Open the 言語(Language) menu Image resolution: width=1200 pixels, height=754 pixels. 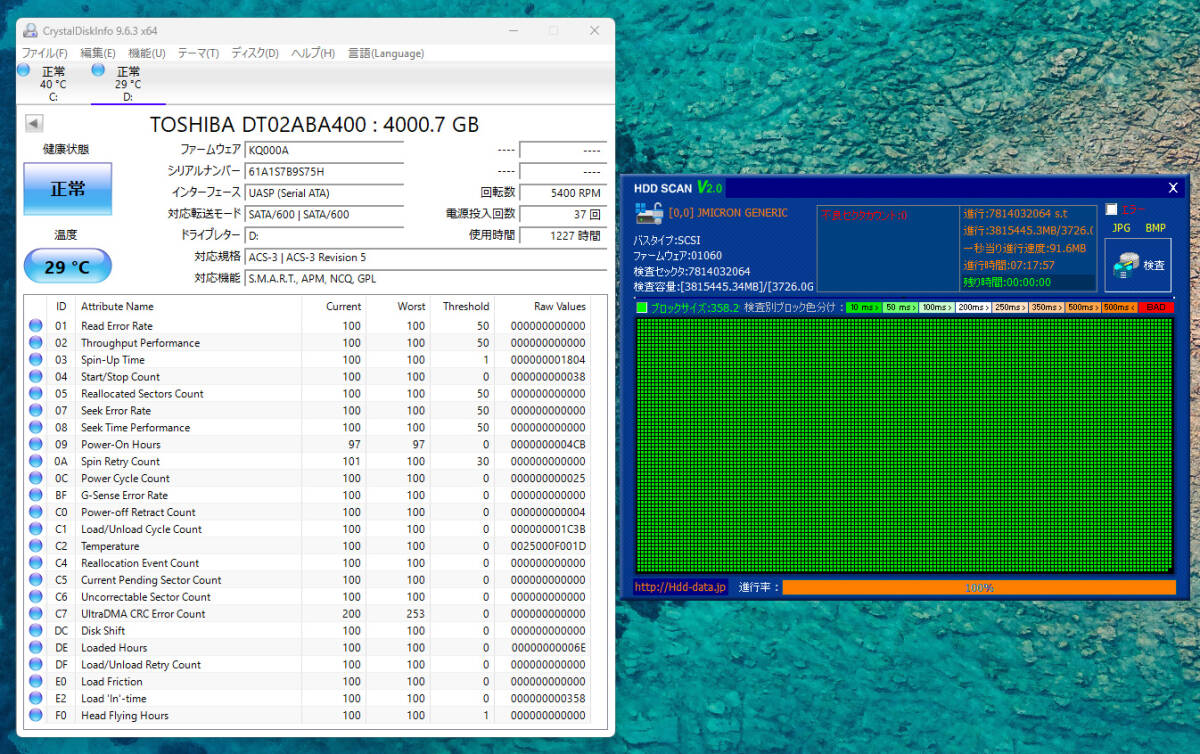coord(385,53)
